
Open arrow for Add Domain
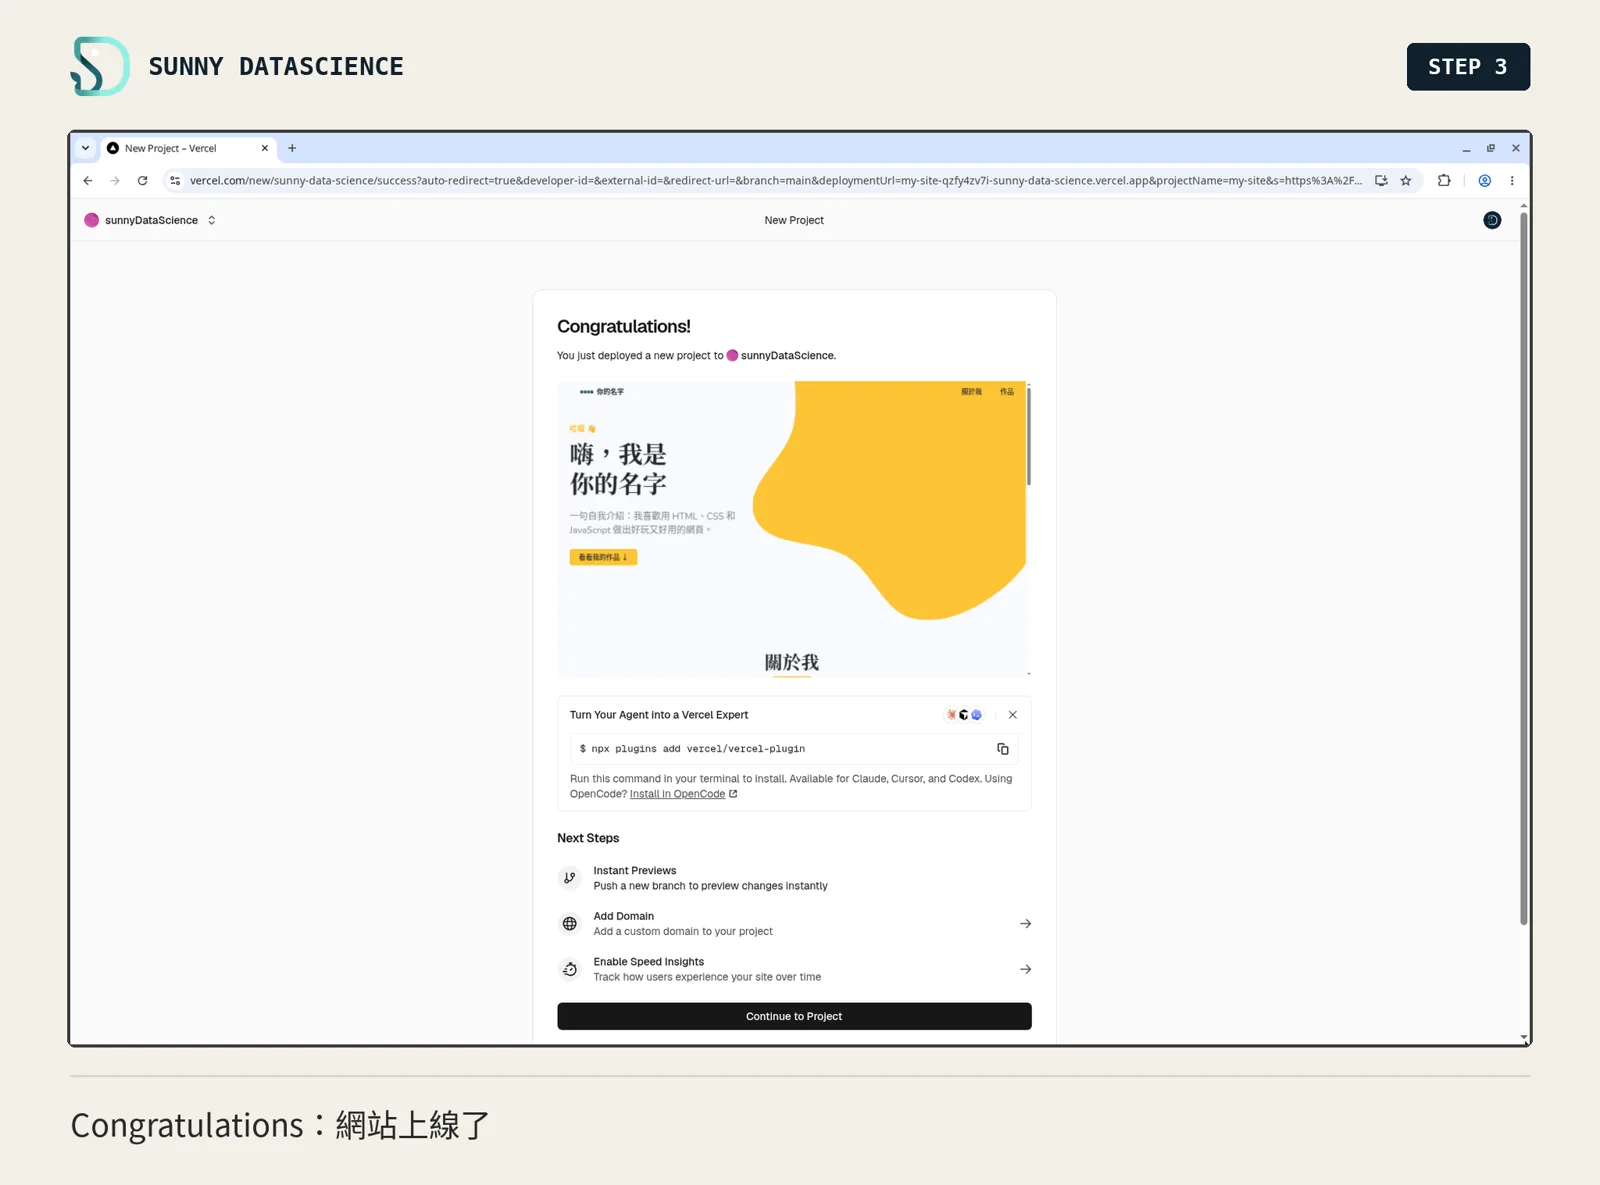coord(1025,924)
